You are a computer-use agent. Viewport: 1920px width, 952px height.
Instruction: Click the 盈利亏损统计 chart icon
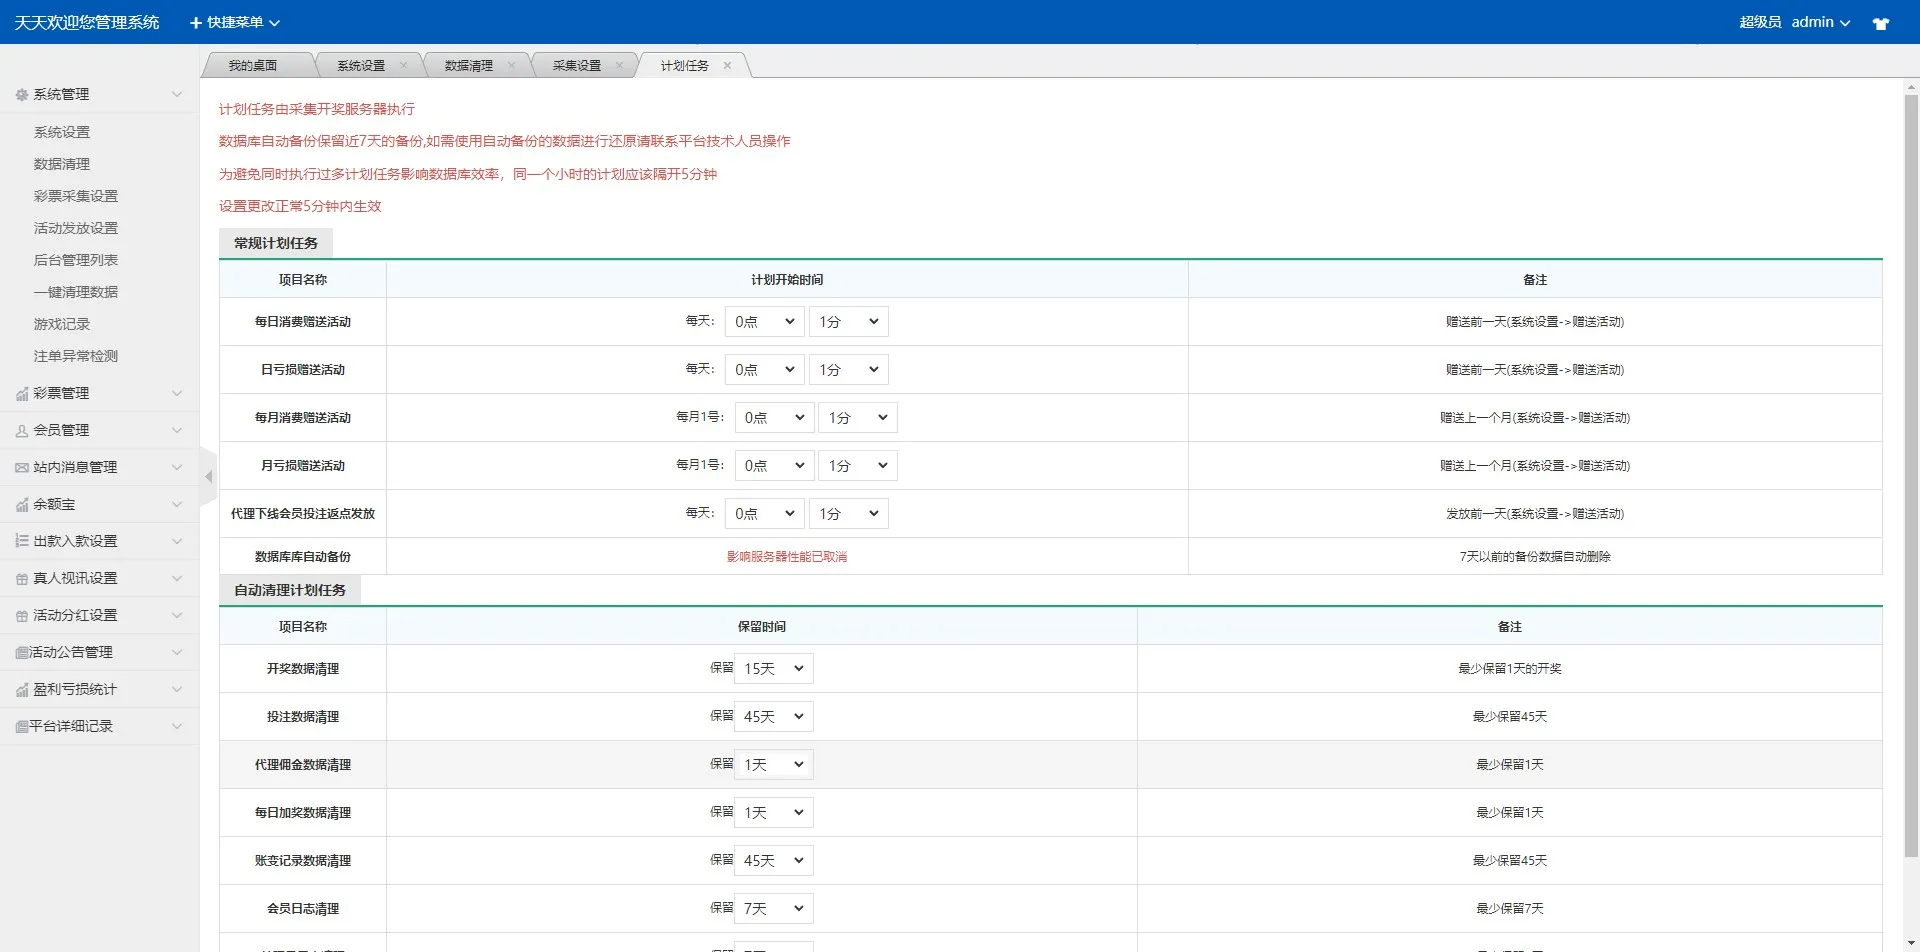20,688
